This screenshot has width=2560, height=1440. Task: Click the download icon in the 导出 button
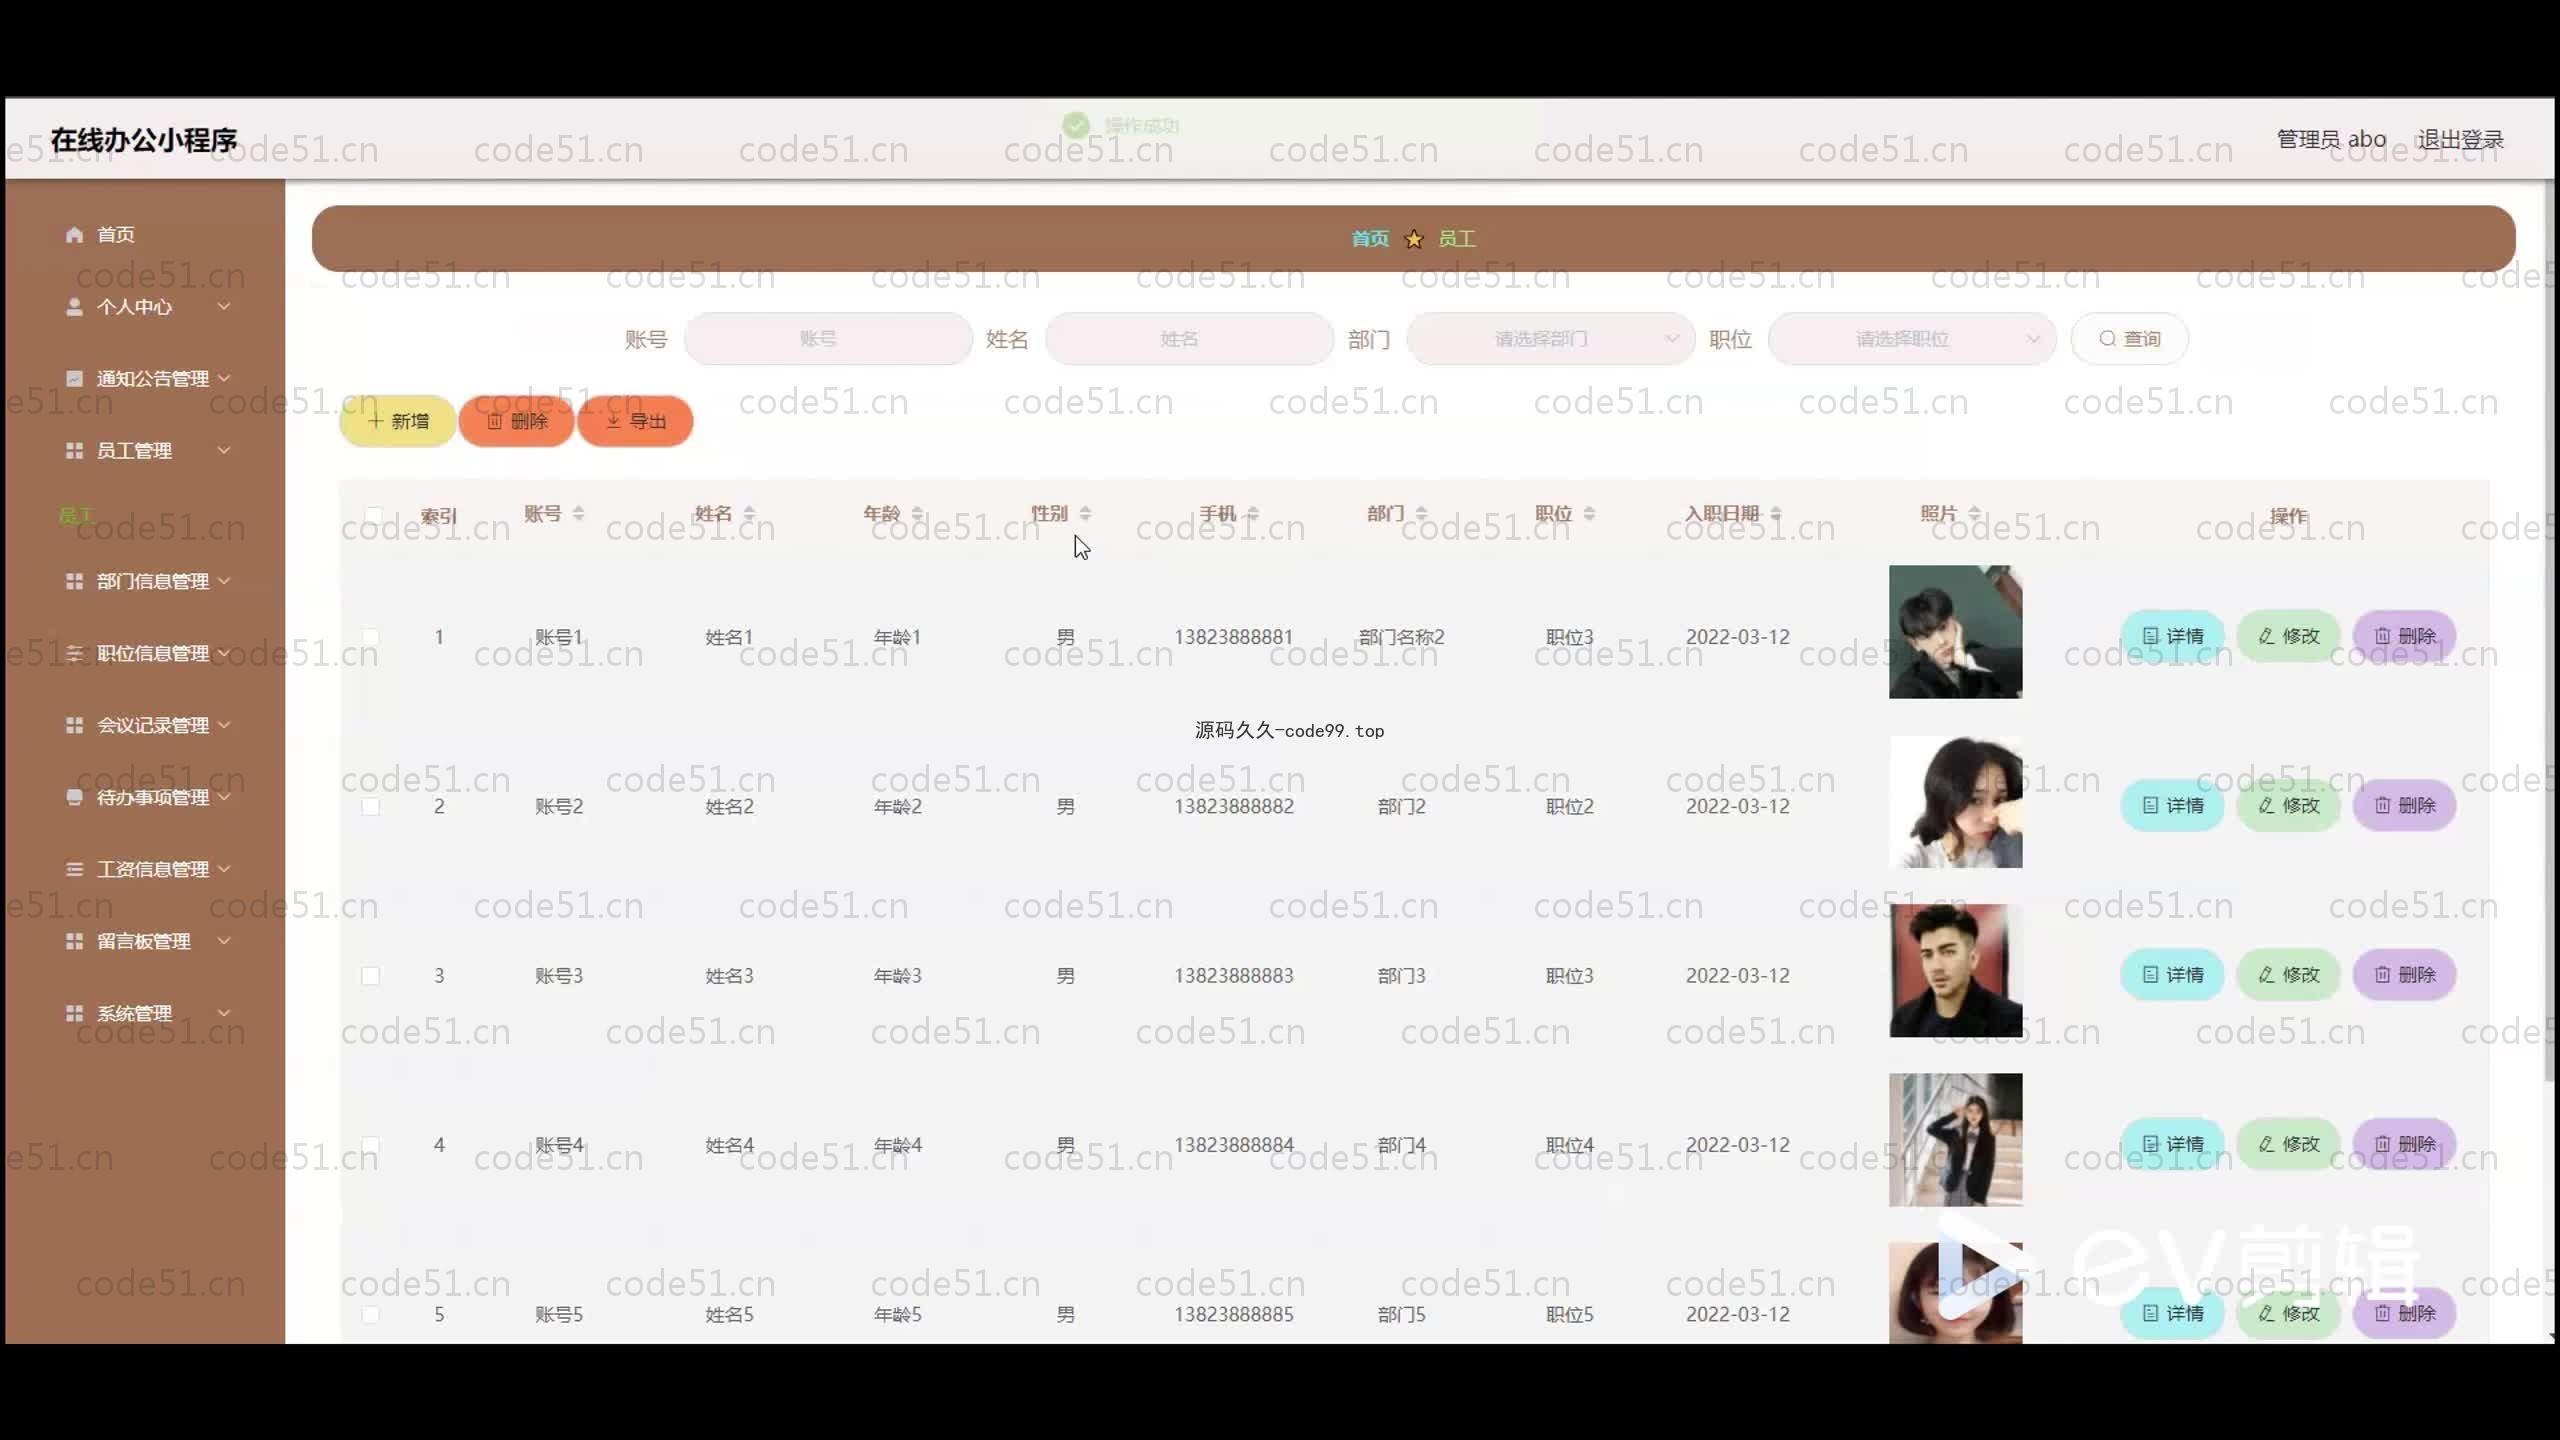tap(613, 421)
